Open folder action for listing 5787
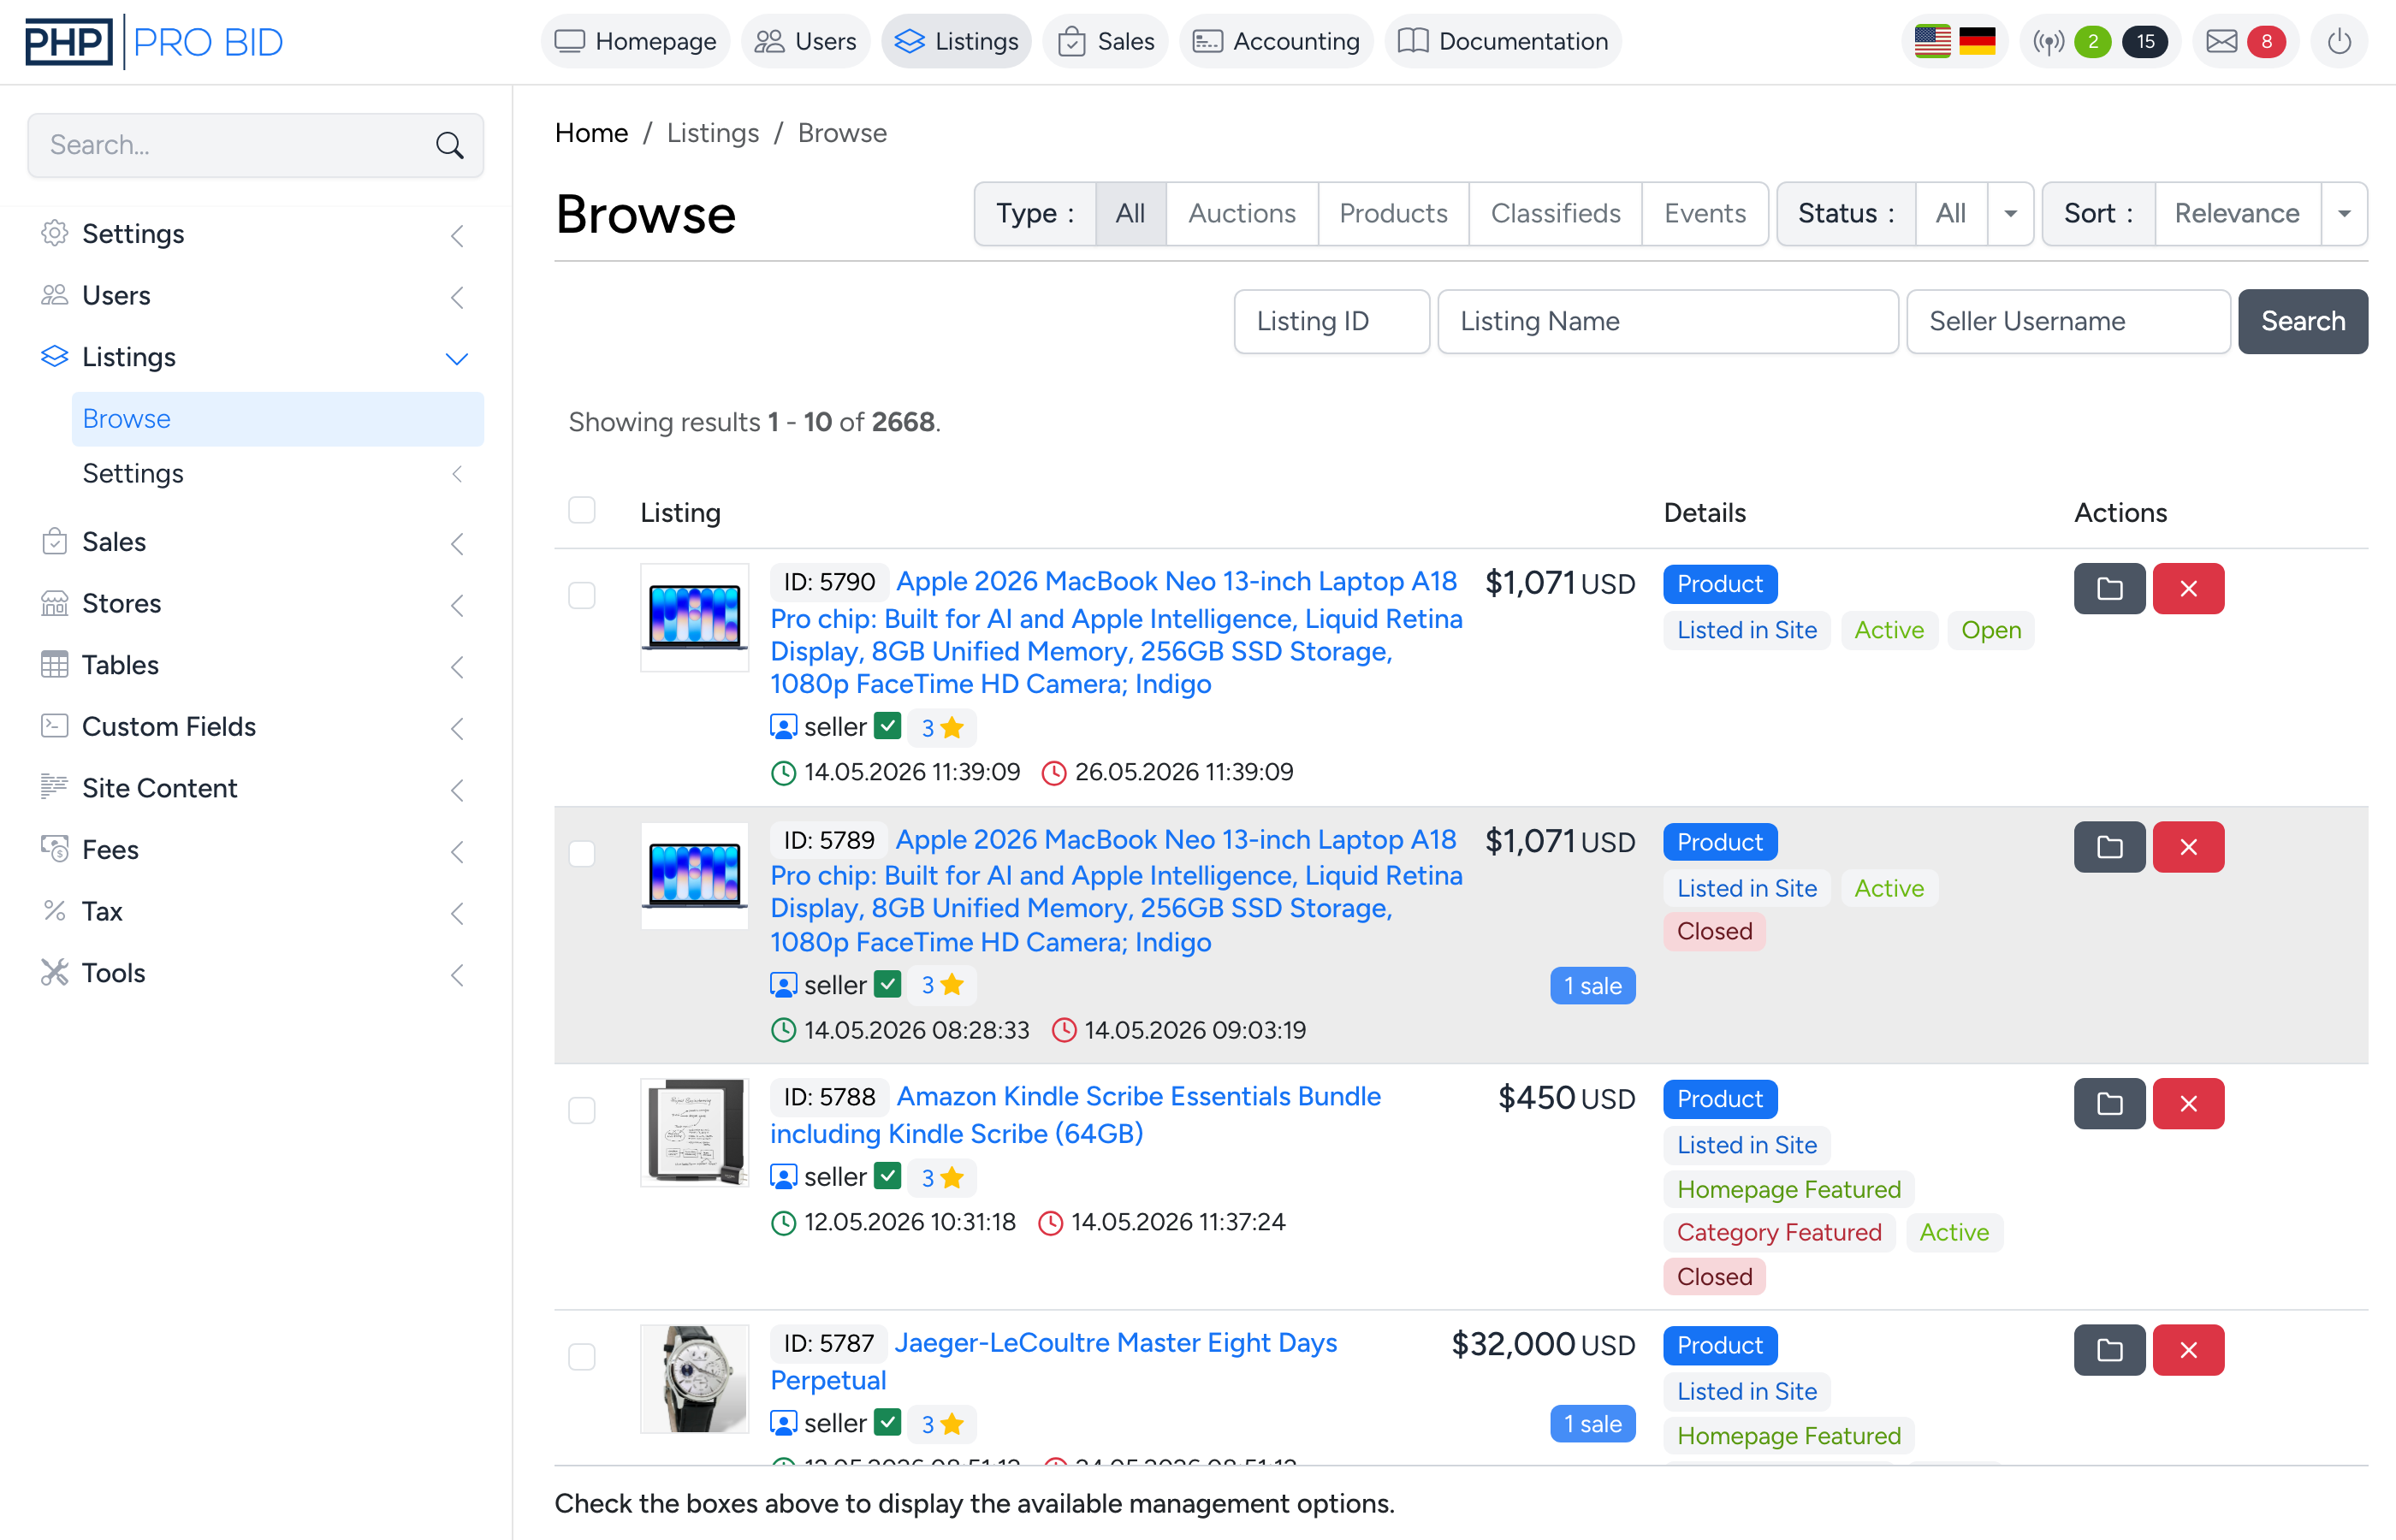 2109,1350
